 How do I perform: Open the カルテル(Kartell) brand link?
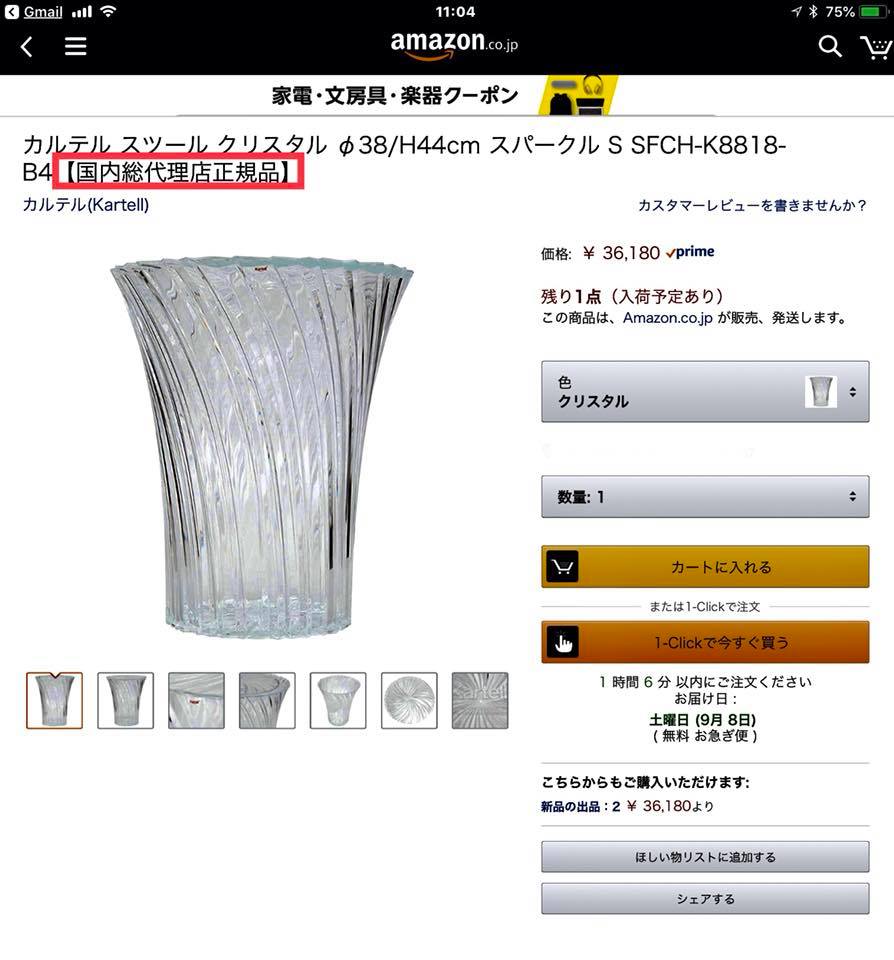point(86,204)
